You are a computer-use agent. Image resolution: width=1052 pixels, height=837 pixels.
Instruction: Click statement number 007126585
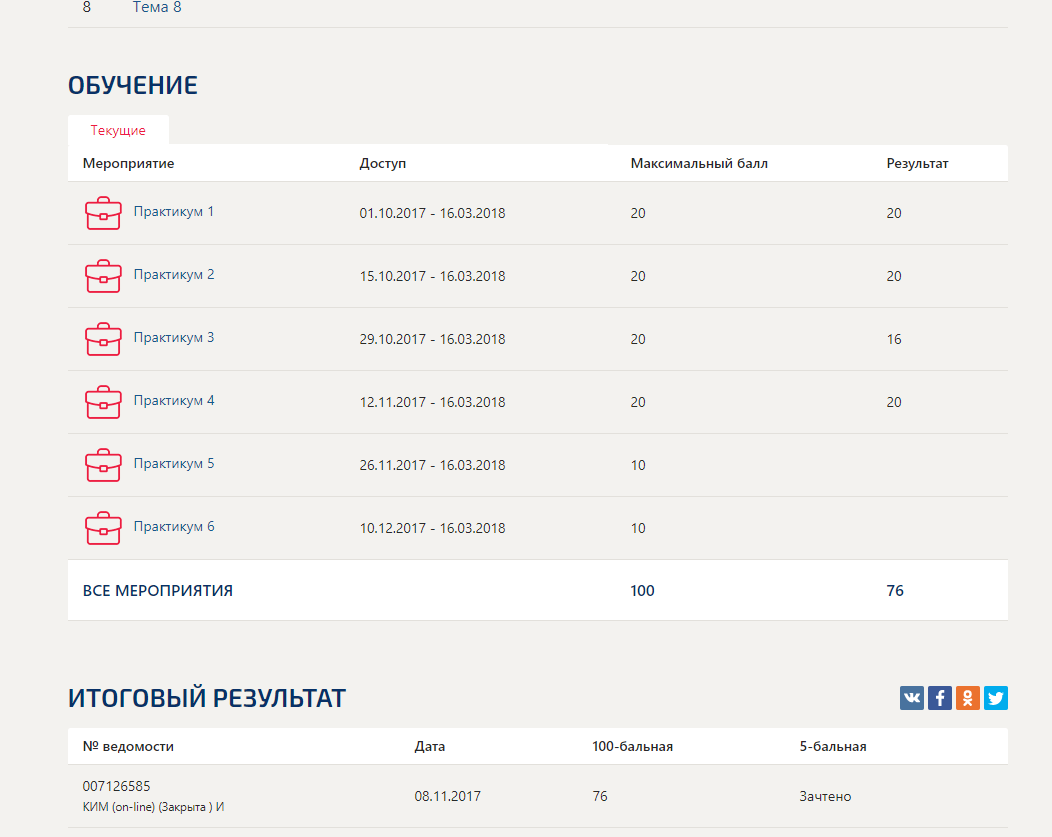117,786
